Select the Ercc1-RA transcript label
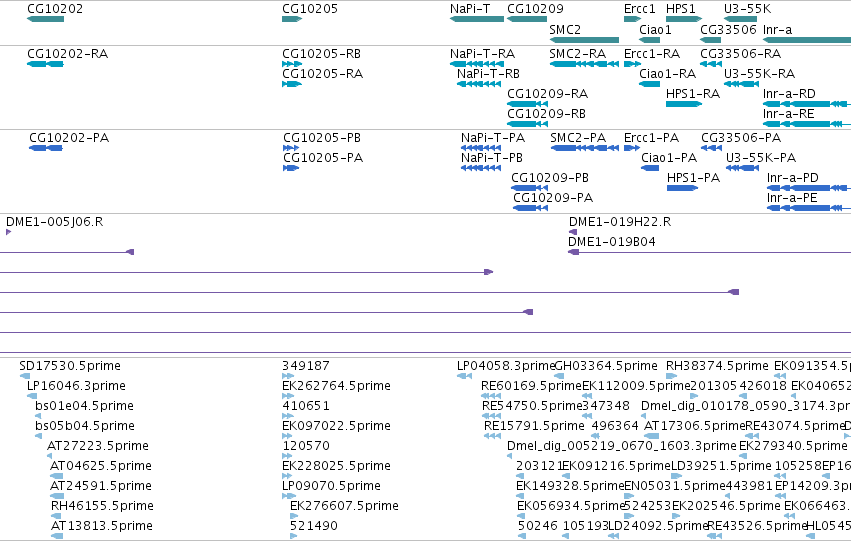Screen dimensions: 851x541 (652, 54)
